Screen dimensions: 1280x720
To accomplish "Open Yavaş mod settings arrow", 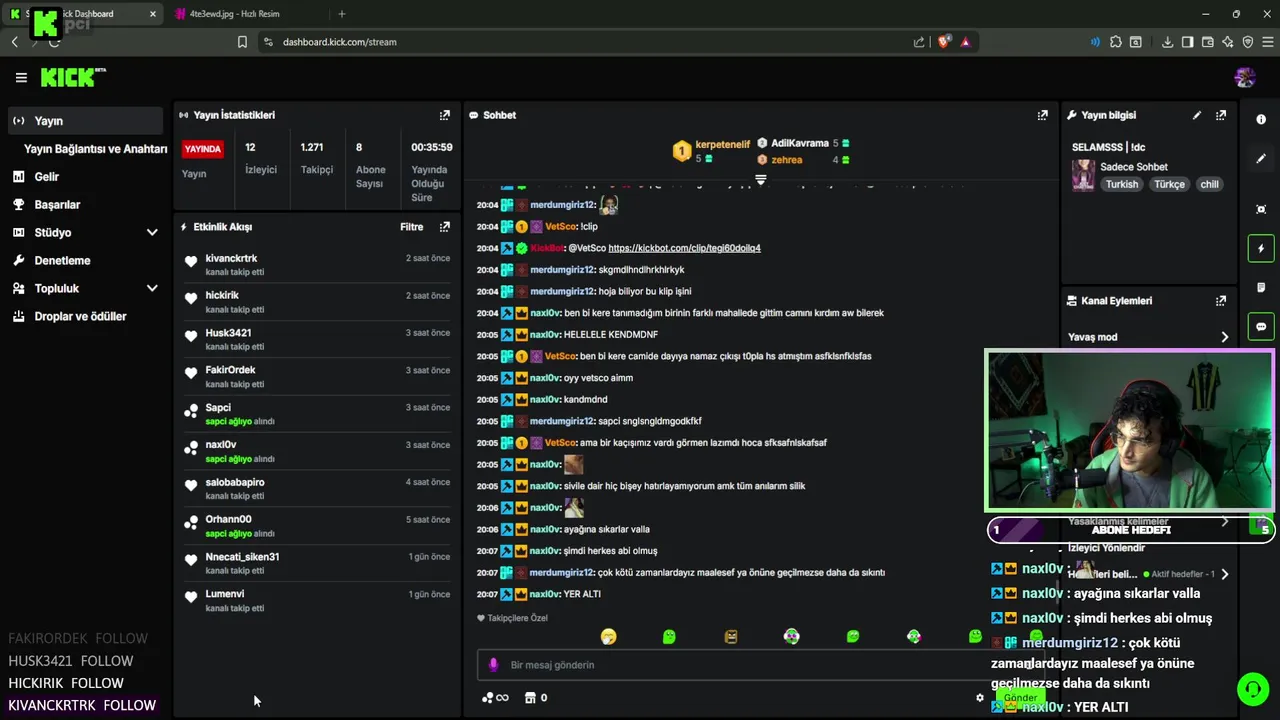I will pyautogui.click(x=1224, y=337).
